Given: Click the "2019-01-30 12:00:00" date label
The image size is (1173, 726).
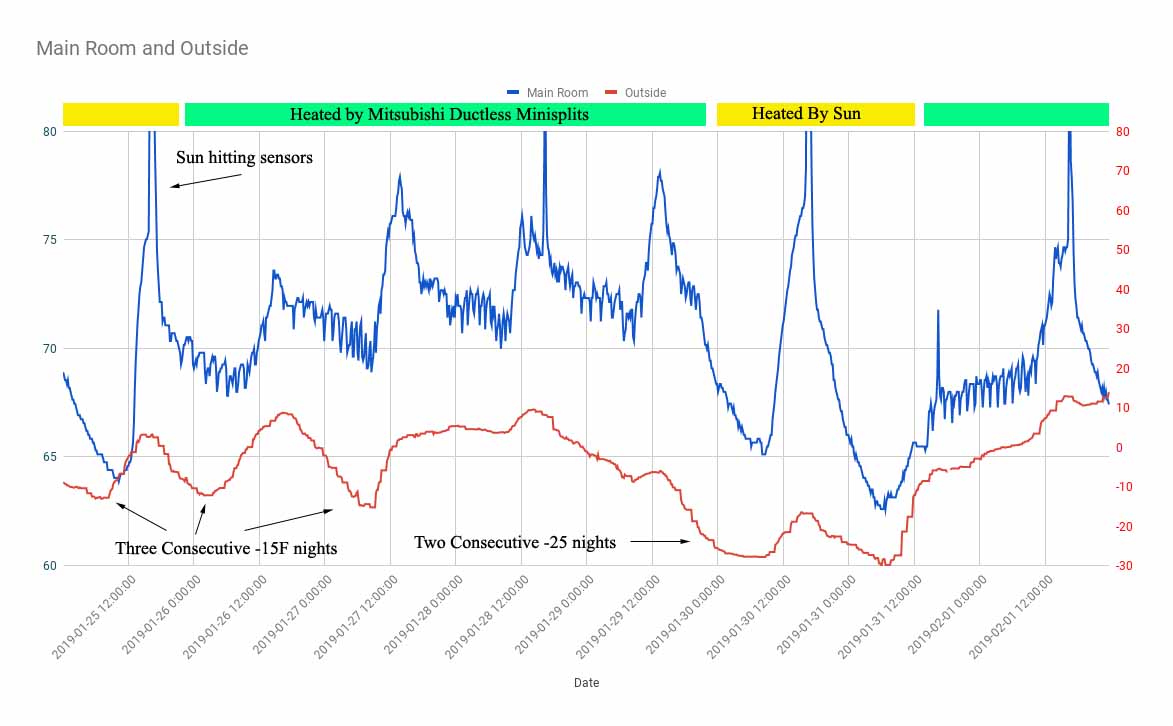Looking at the screenshot, I should 748,617.
